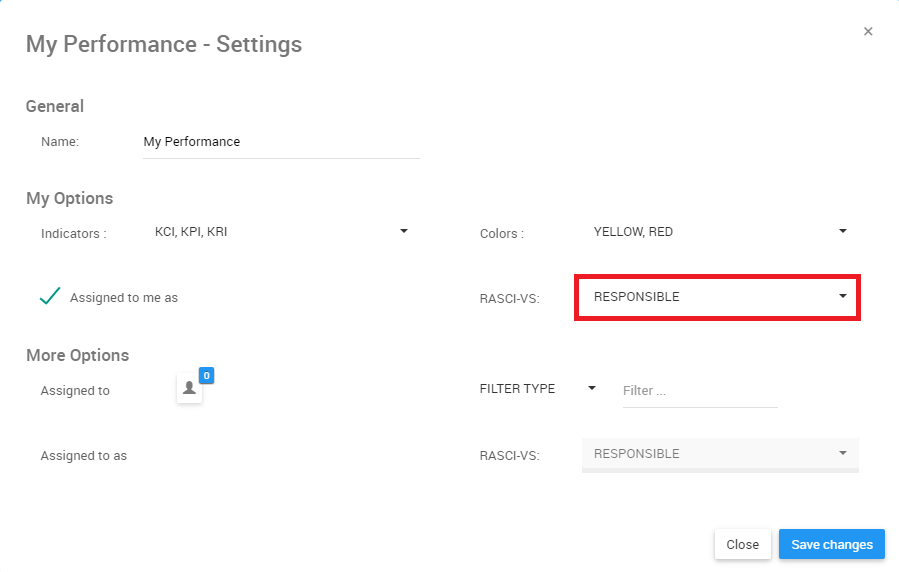This screenshot has height=572, width=899.
Task: Toggle the Assigned to me as checkmark
Action: 50,296
